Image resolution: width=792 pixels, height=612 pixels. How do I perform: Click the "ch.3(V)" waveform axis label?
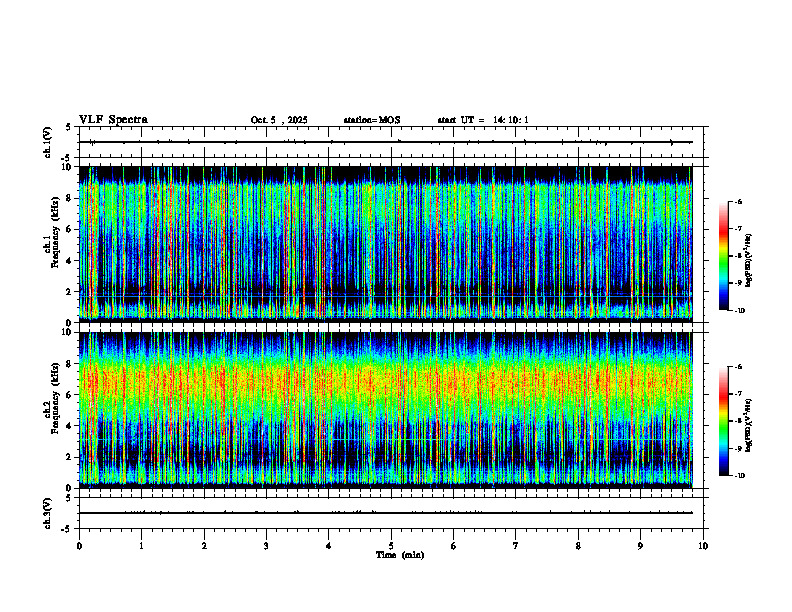pyautogui.click(x=48, y=513)
